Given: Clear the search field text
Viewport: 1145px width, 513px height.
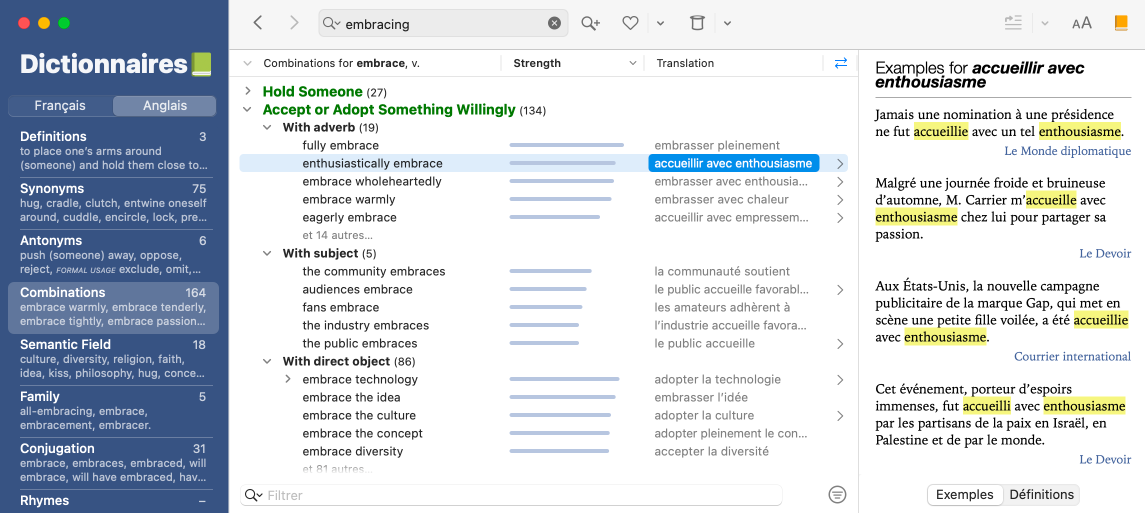Looking at the screenshot, I should (554, 23).
